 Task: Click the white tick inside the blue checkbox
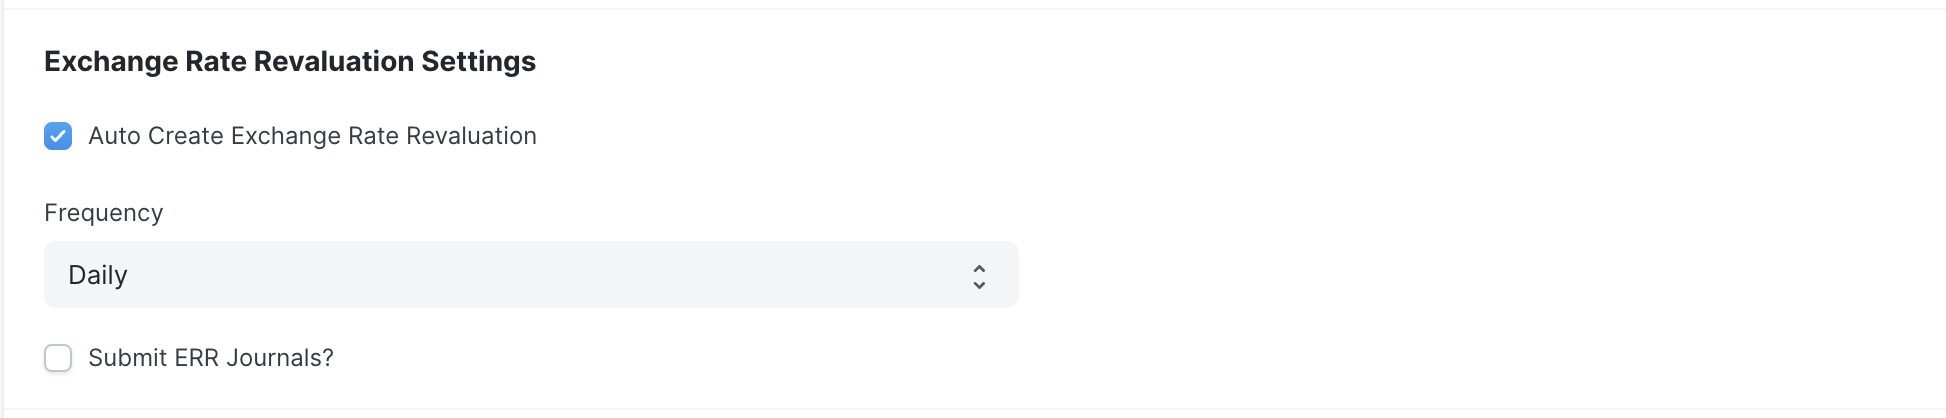click(x=58, y=136)
